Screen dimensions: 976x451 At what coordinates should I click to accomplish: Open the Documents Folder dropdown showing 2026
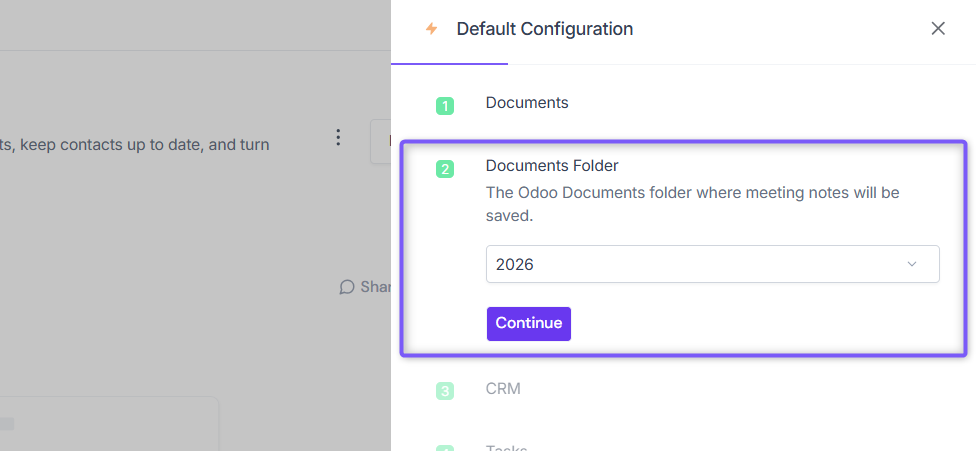point(712,264)
